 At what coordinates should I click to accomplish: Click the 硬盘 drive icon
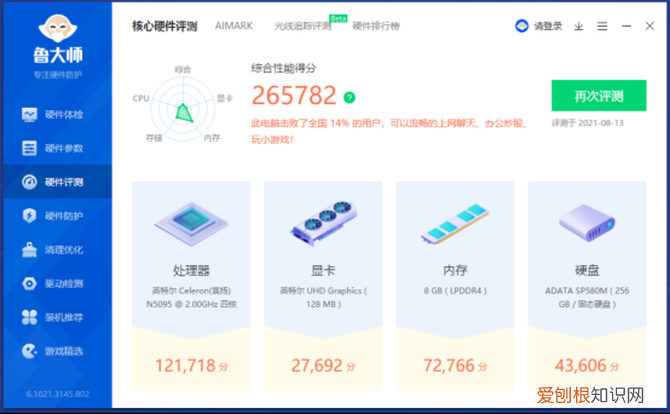tap(587, 223)
